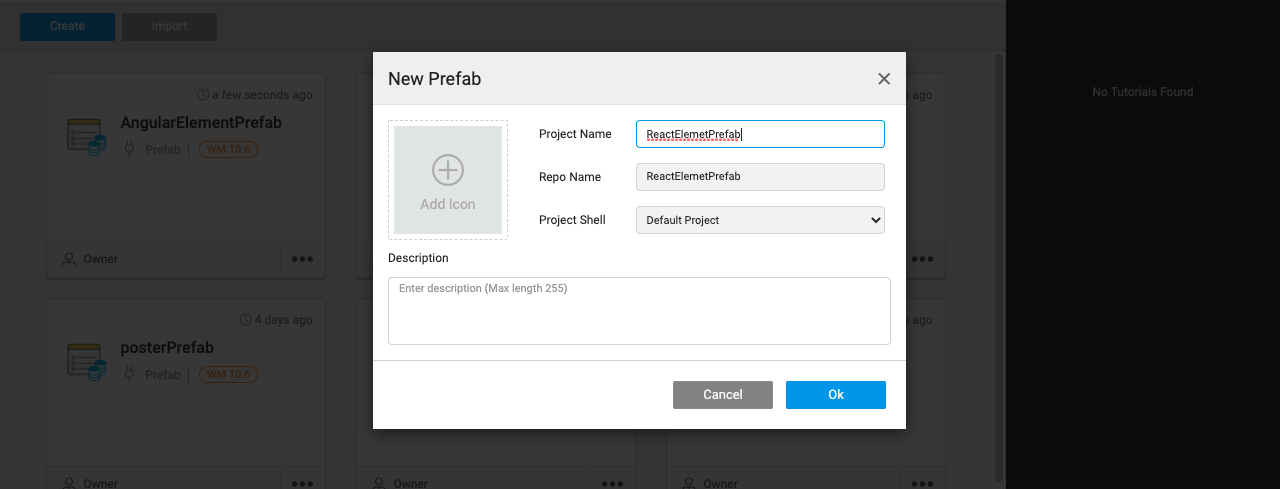Click the Create button
Screen dimensions: 1280x489
coord(67,26)
